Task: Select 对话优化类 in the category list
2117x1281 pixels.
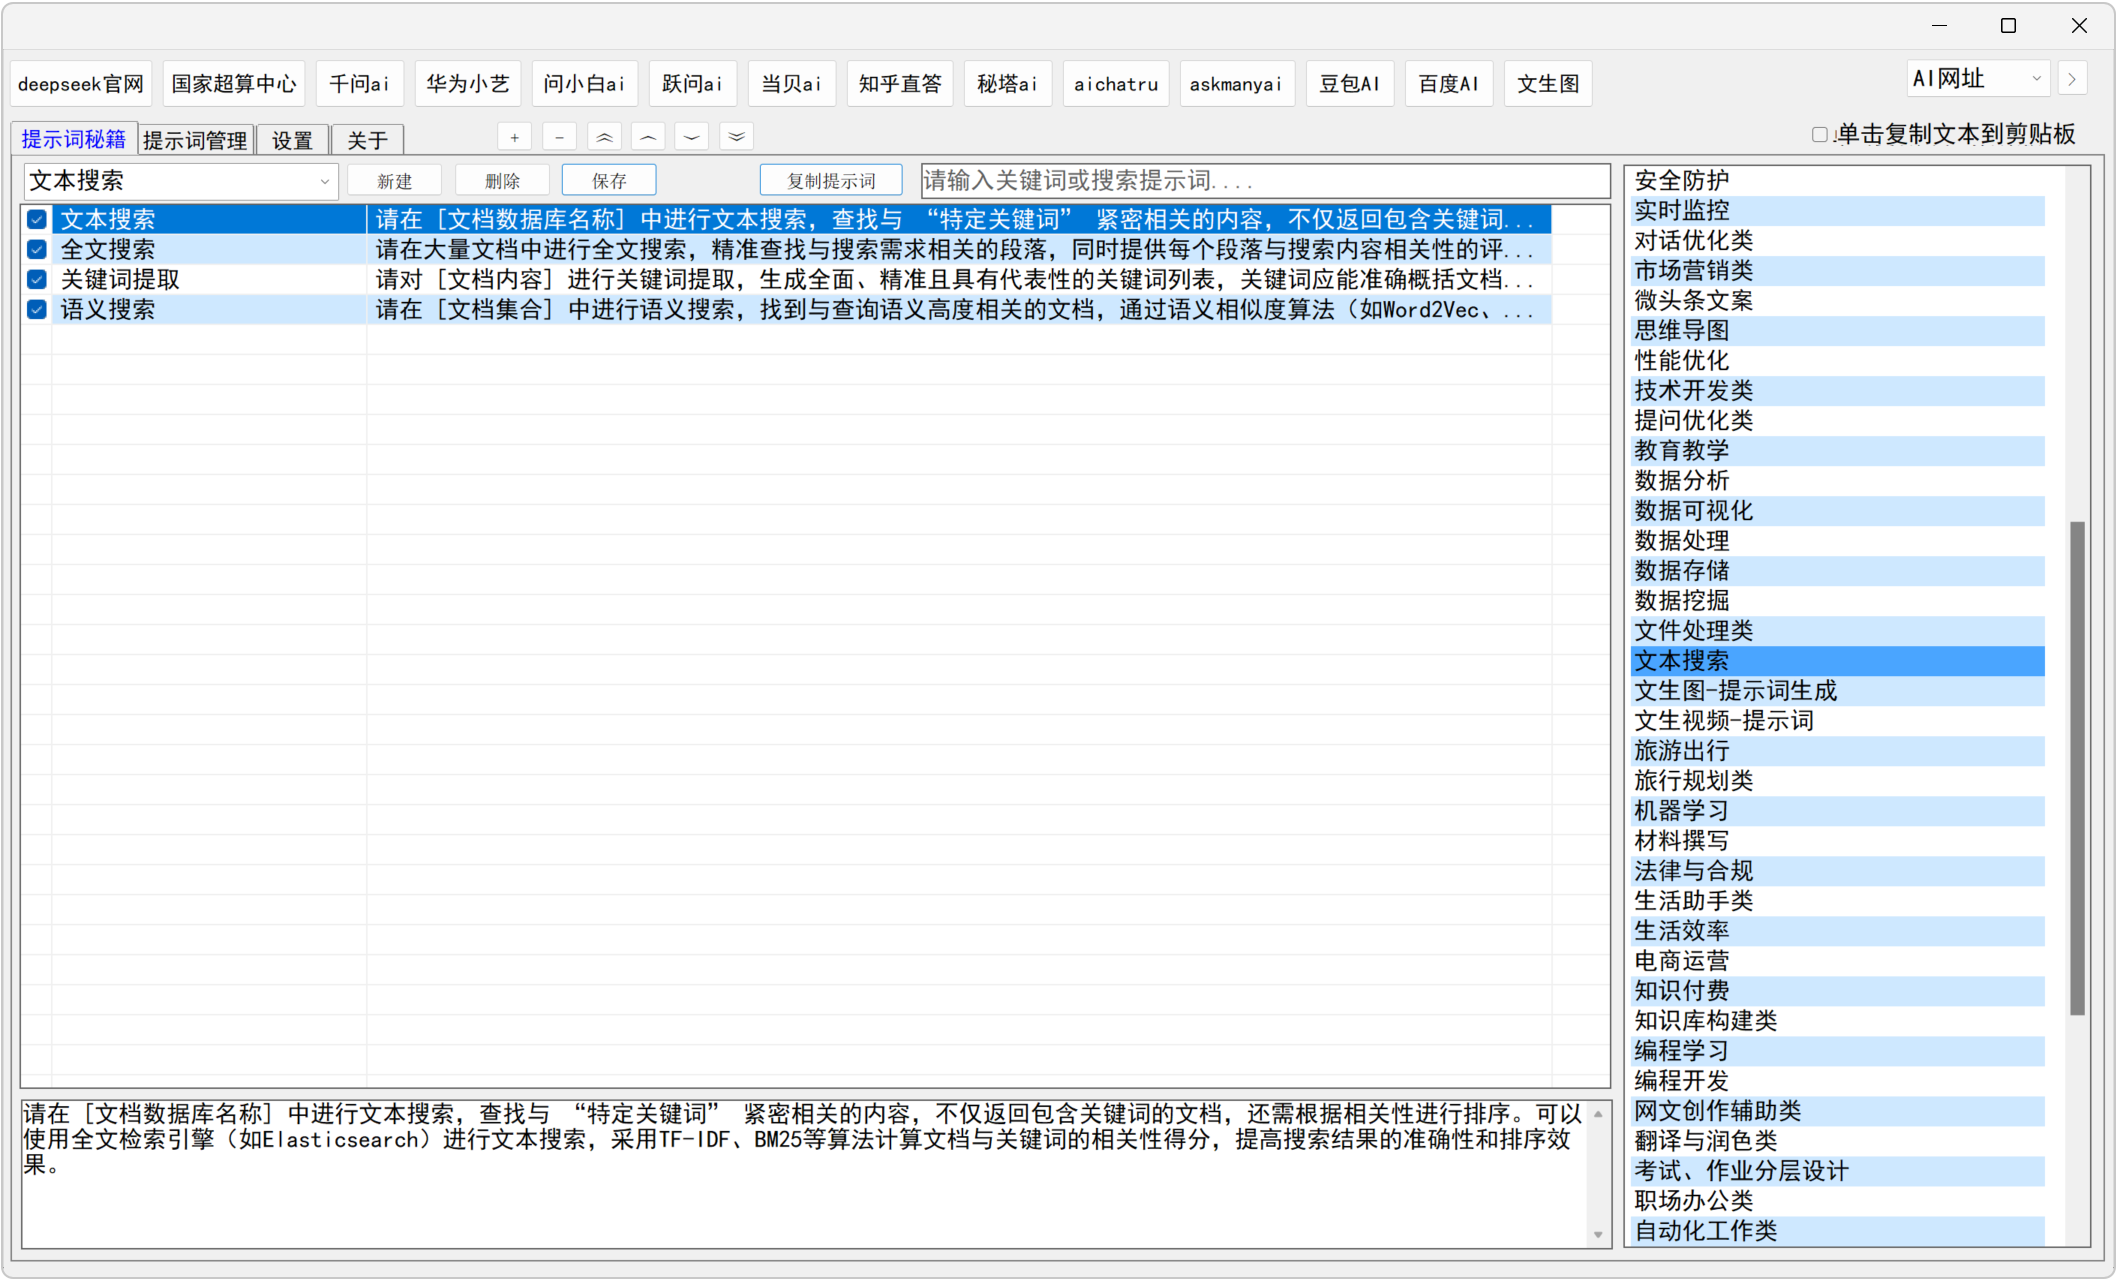Action: [x=1837, y=241]
